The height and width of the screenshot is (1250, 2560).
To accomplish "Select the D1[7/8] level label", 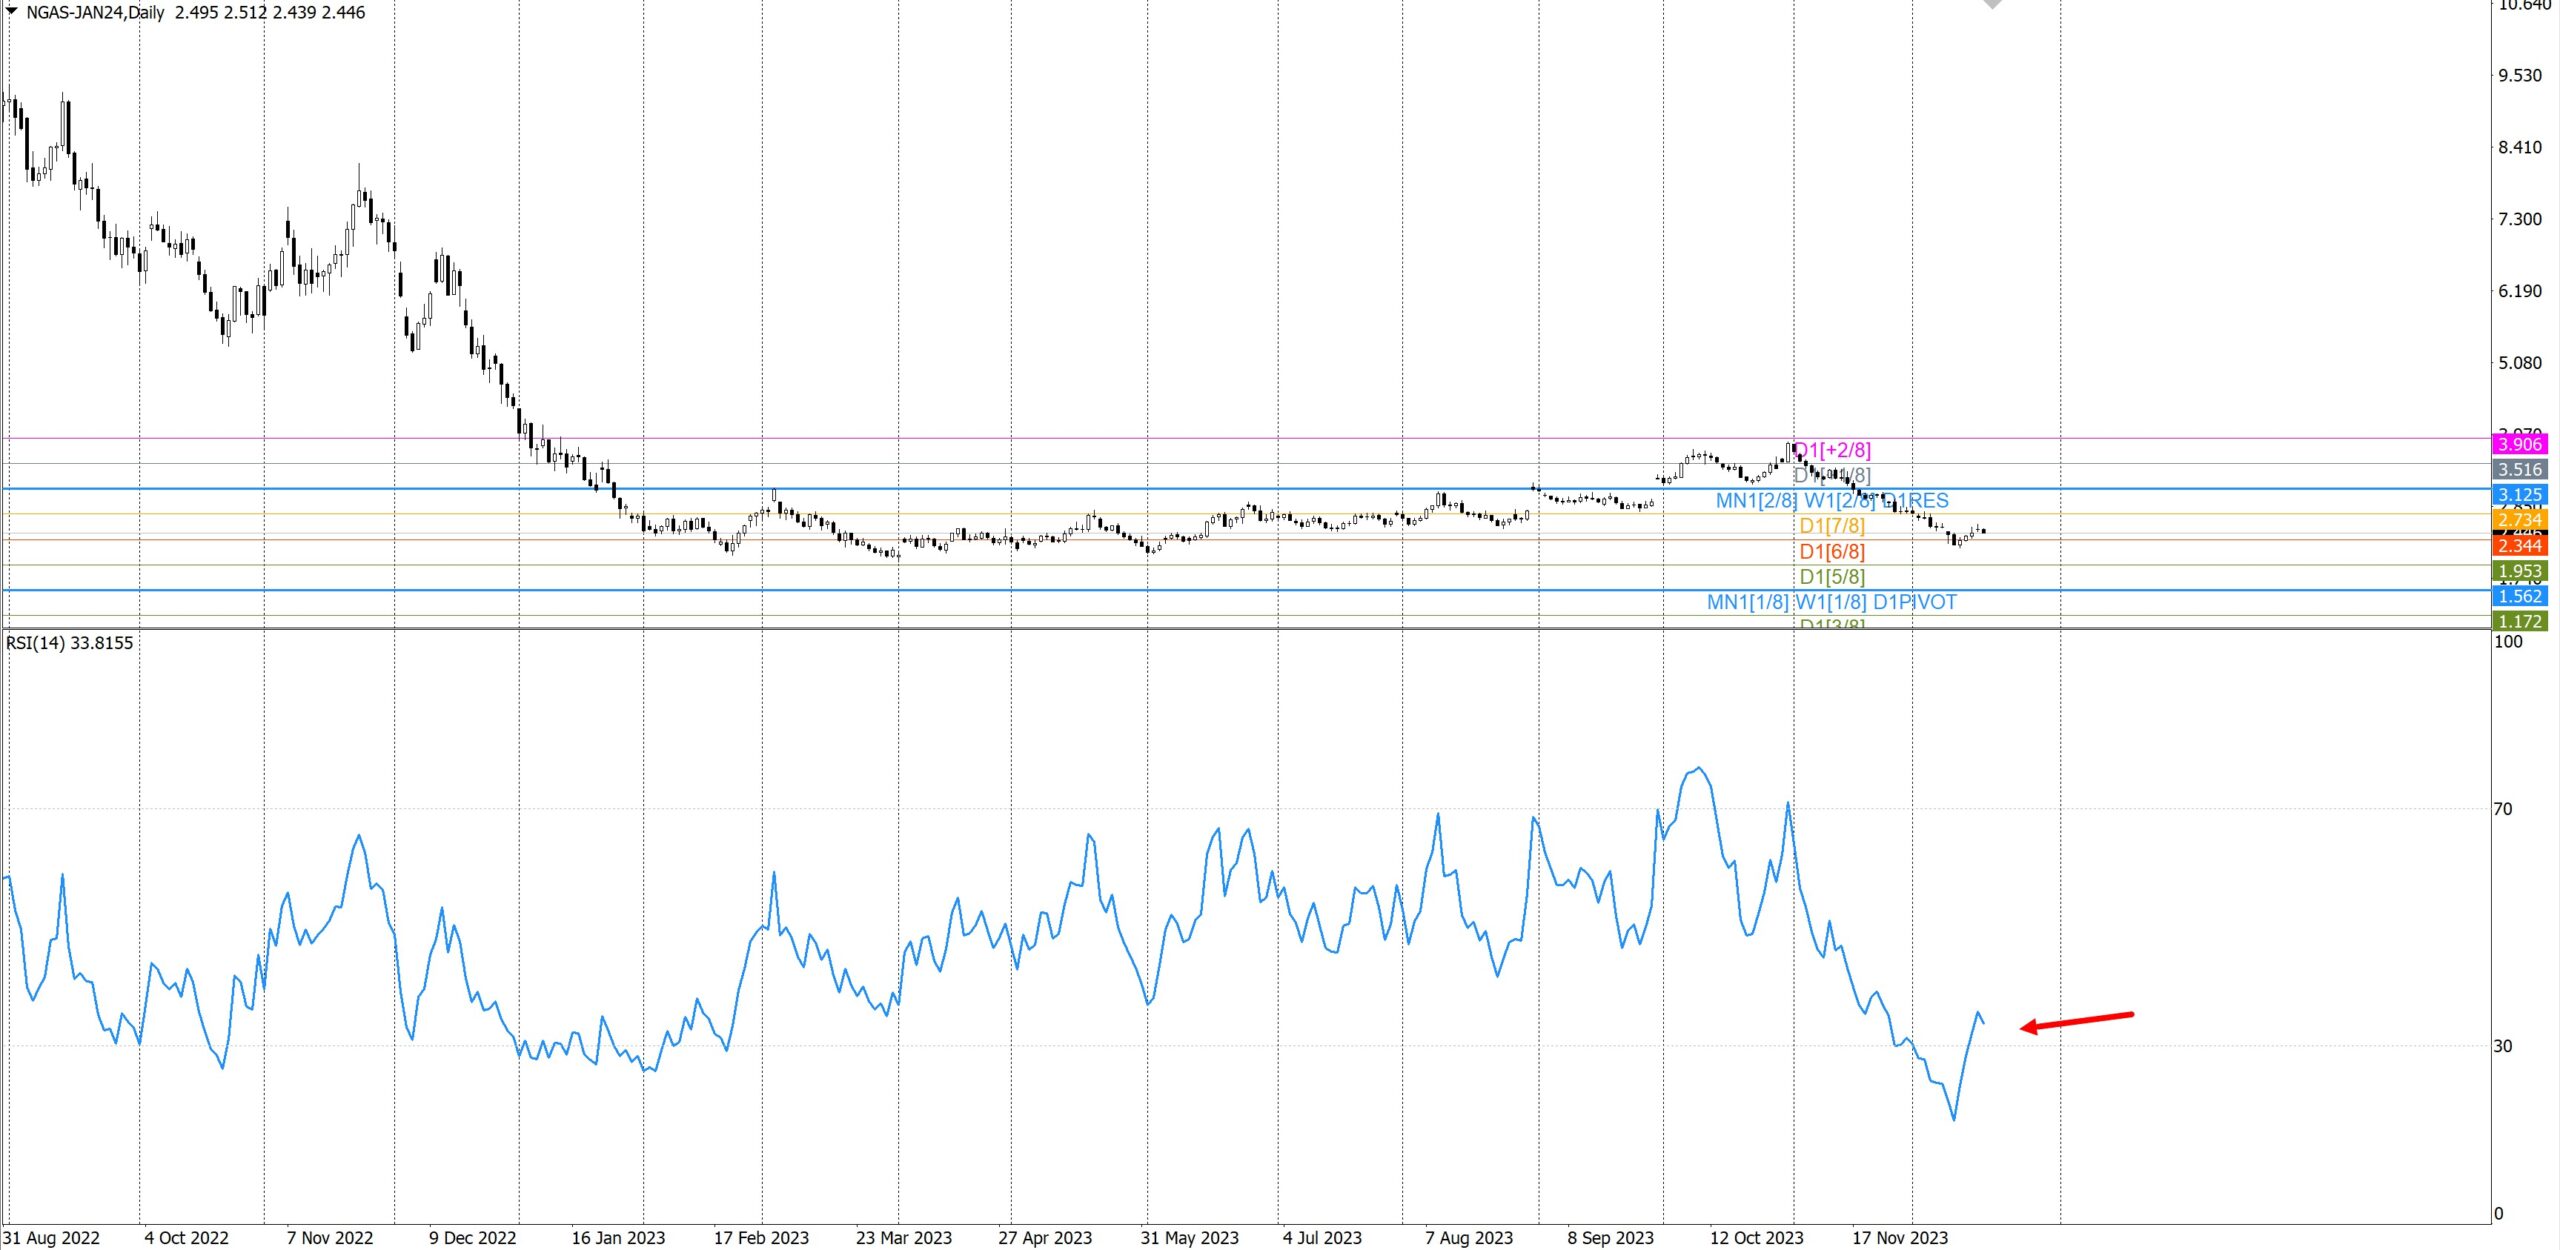I will click(1832, 526).
